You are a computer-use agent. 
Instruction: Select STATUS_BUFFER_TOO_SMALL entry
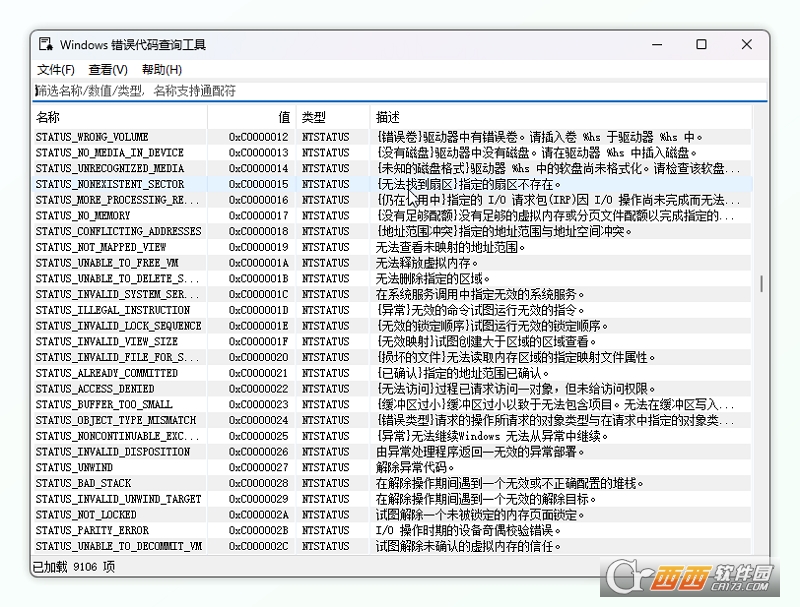pyautogui.click(x=393, y=404)
